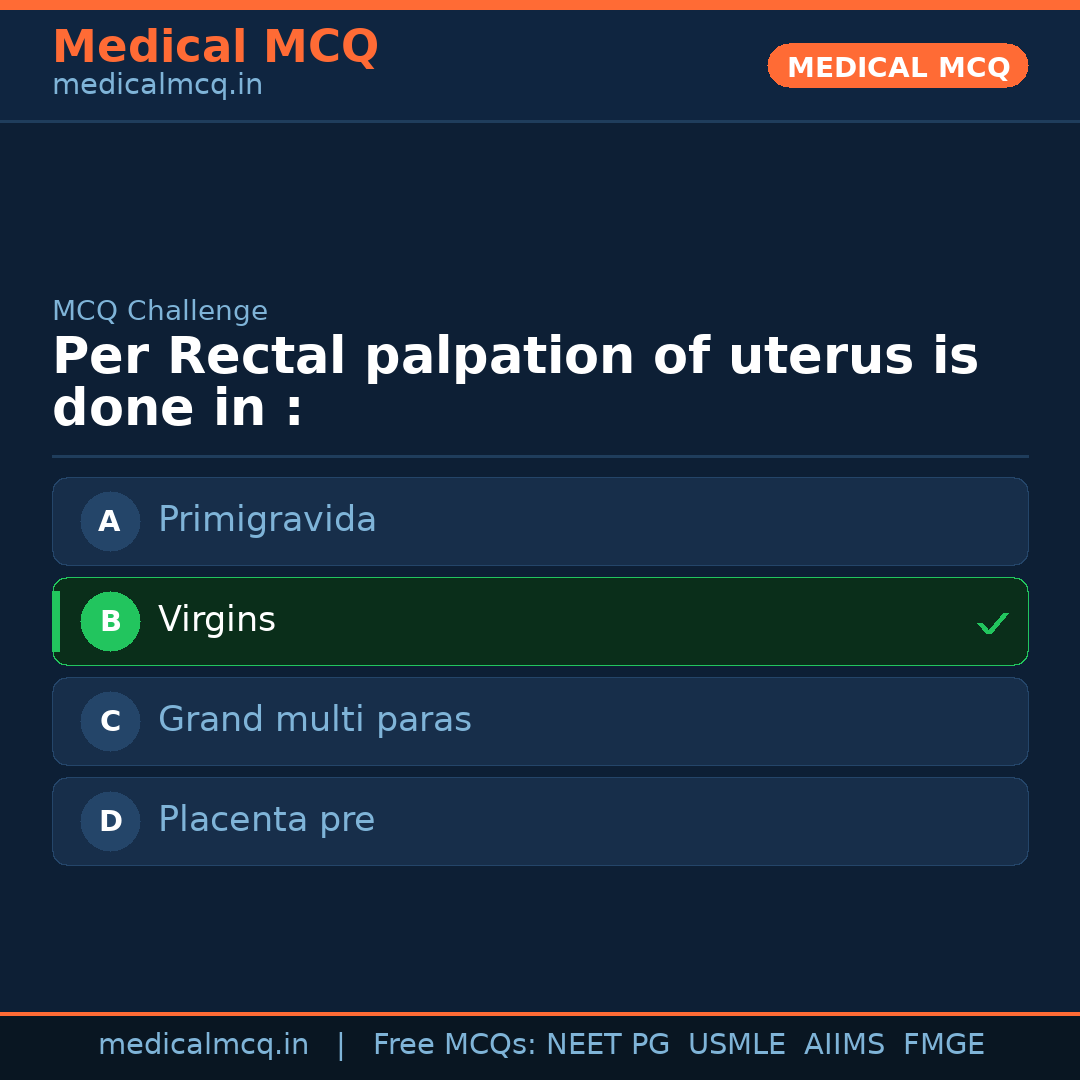This screenshot has width=1080, height=1080.
Task: Click the Free MCQs footer label
Action: (454, 1045)
